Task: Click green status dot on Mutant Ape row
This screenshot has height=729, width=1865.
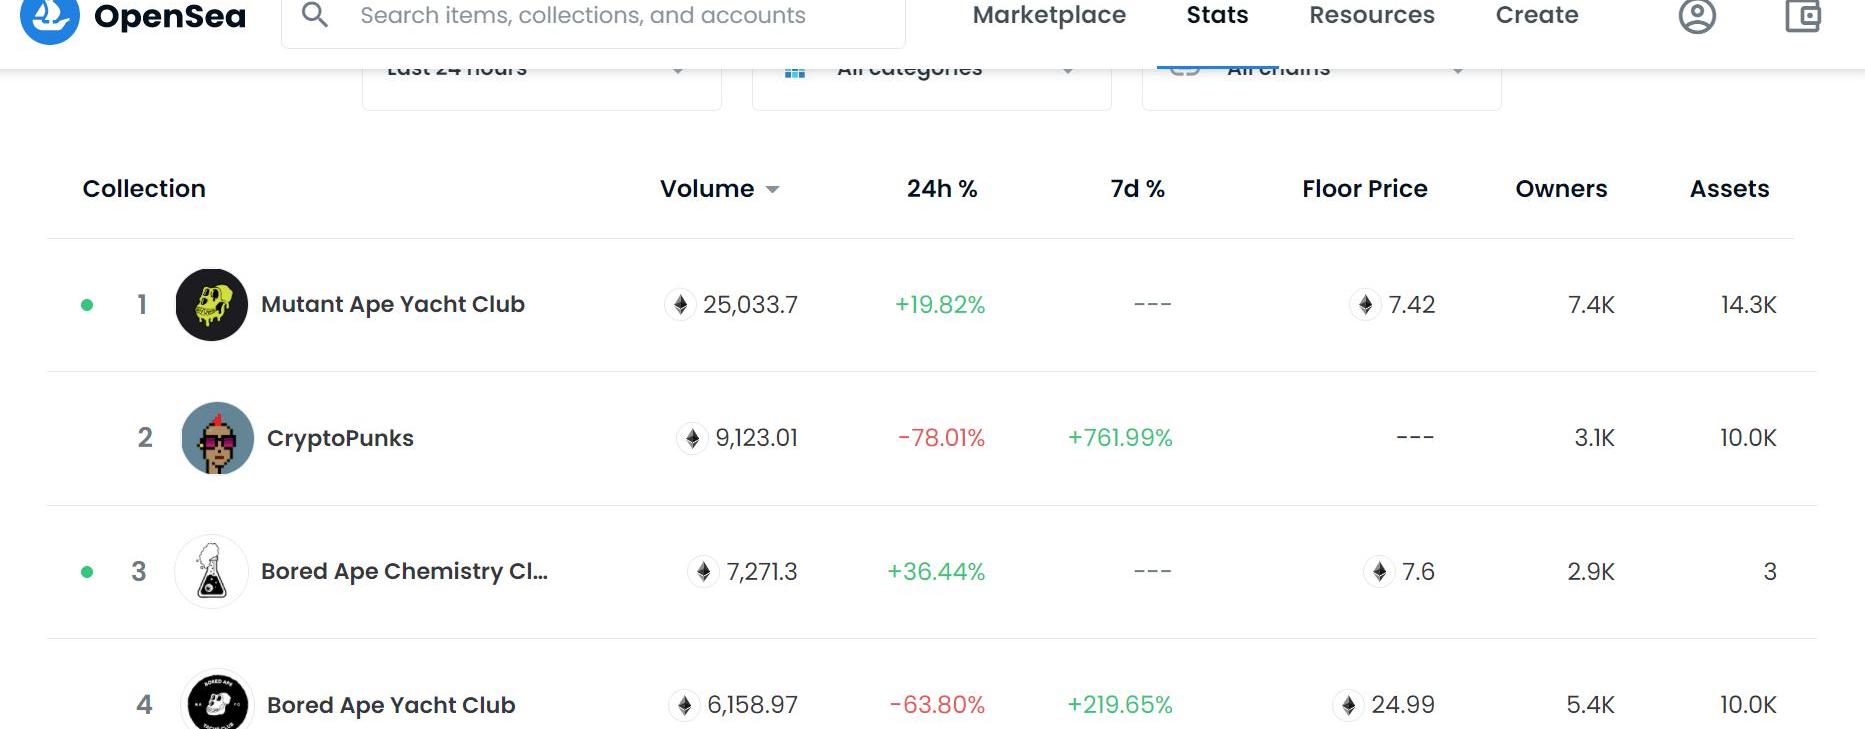Action: [x=87, y=305]
